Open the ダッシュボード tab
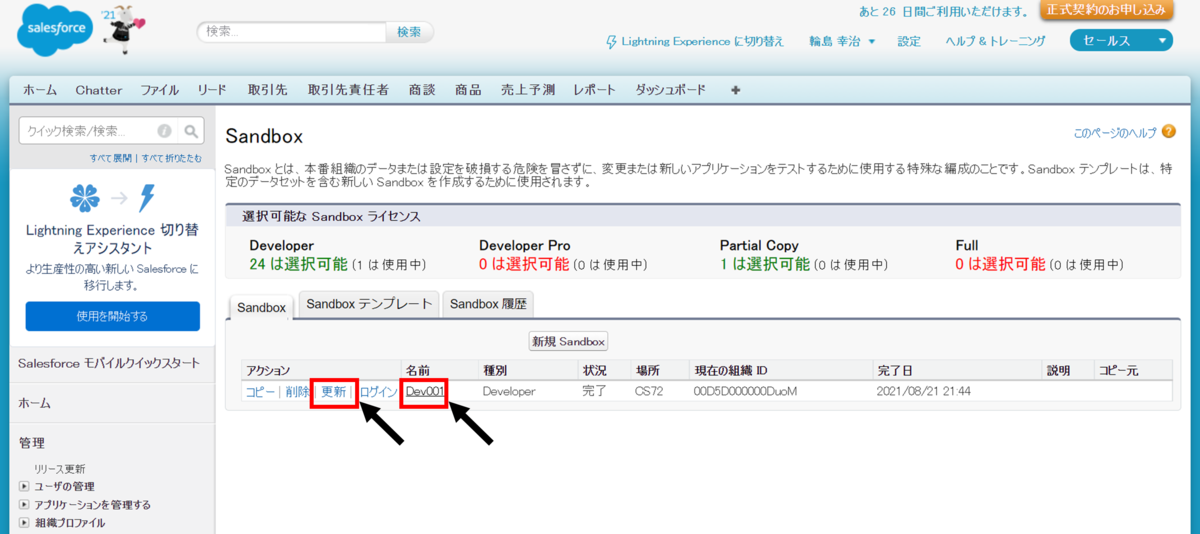This screenshot has width=1200, height=534. (x=671, y=90)
